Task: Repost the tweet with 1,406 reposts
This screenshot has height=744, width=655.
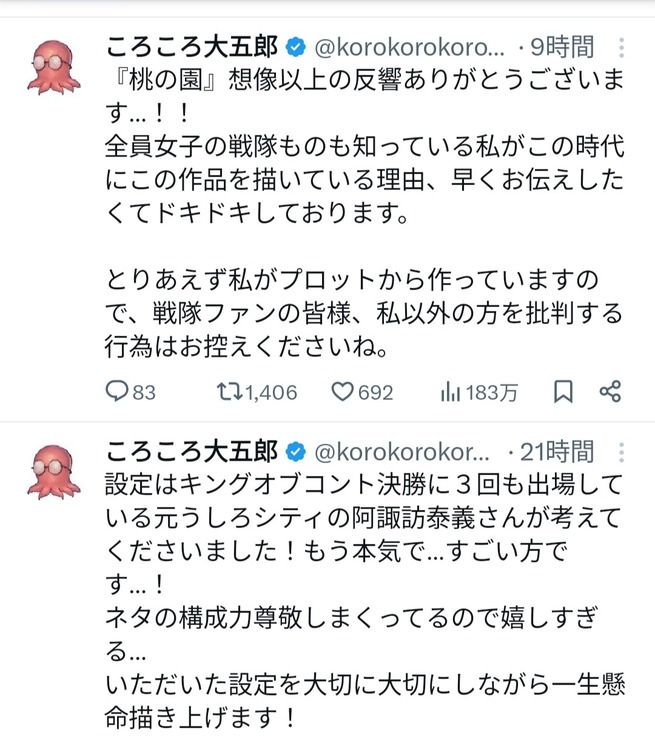Action: pyautogui.click(x=230, y=392)
